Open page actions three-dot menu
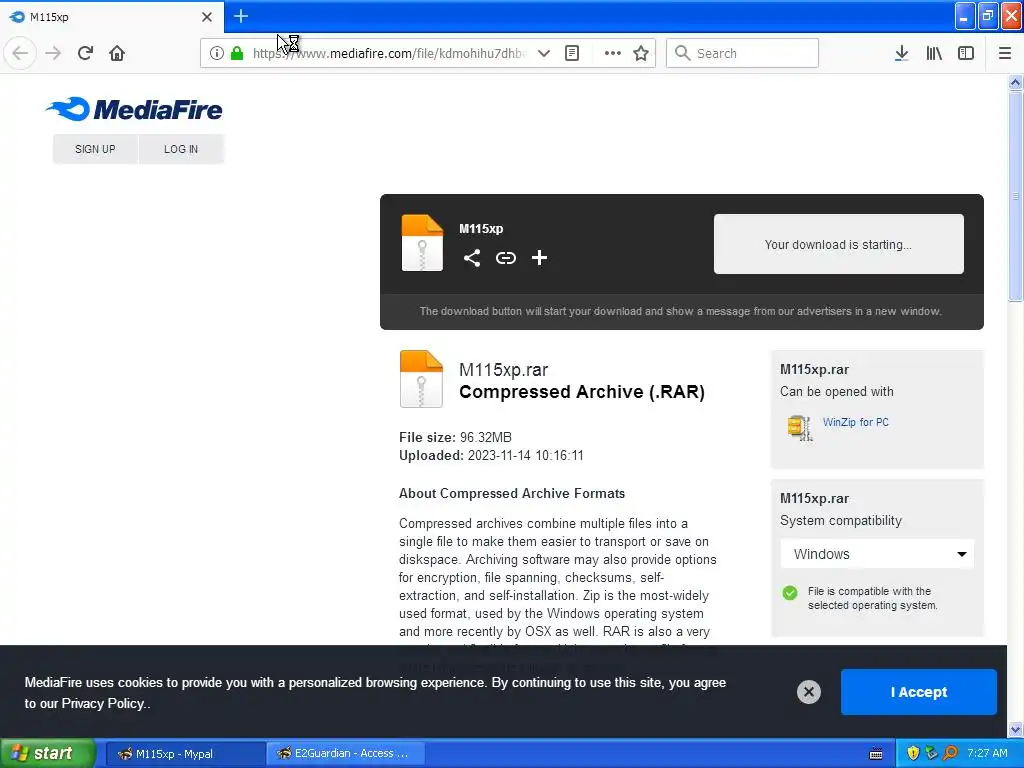 (613, 53)
